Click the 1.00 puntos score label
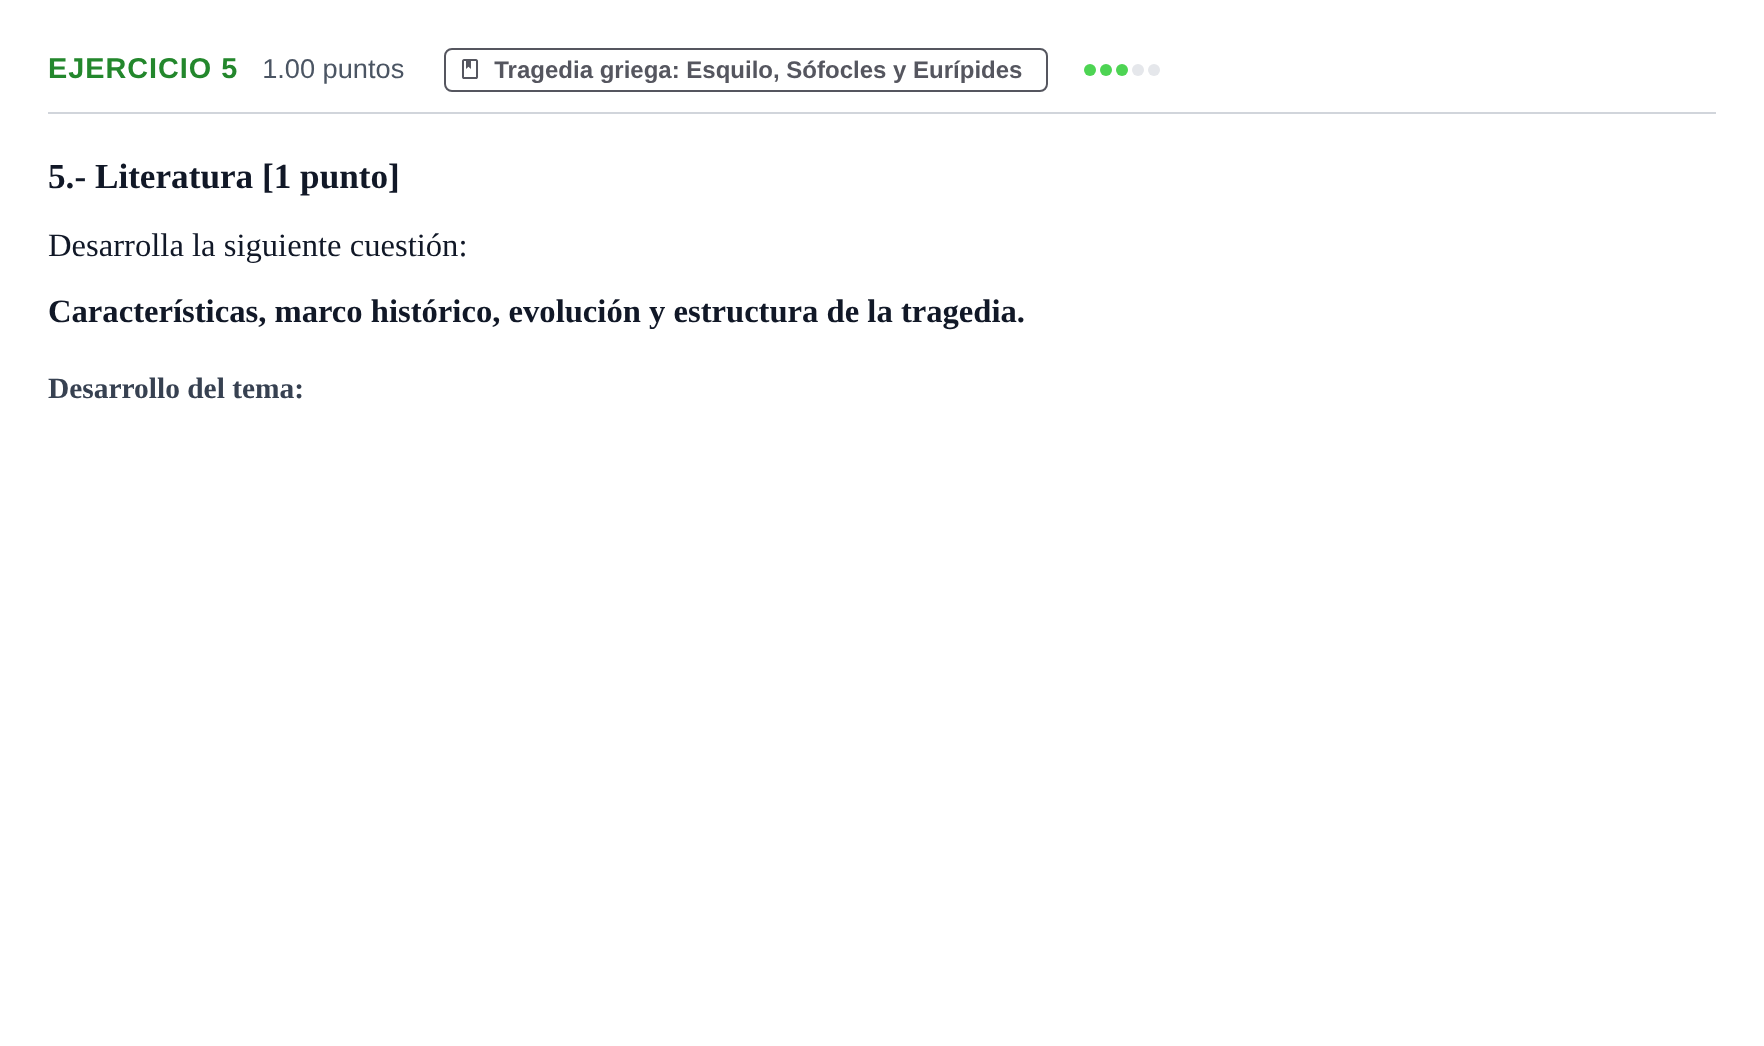Viewport: 1764px width, 1046px height. pyautogui.click(x=333, y=69)
